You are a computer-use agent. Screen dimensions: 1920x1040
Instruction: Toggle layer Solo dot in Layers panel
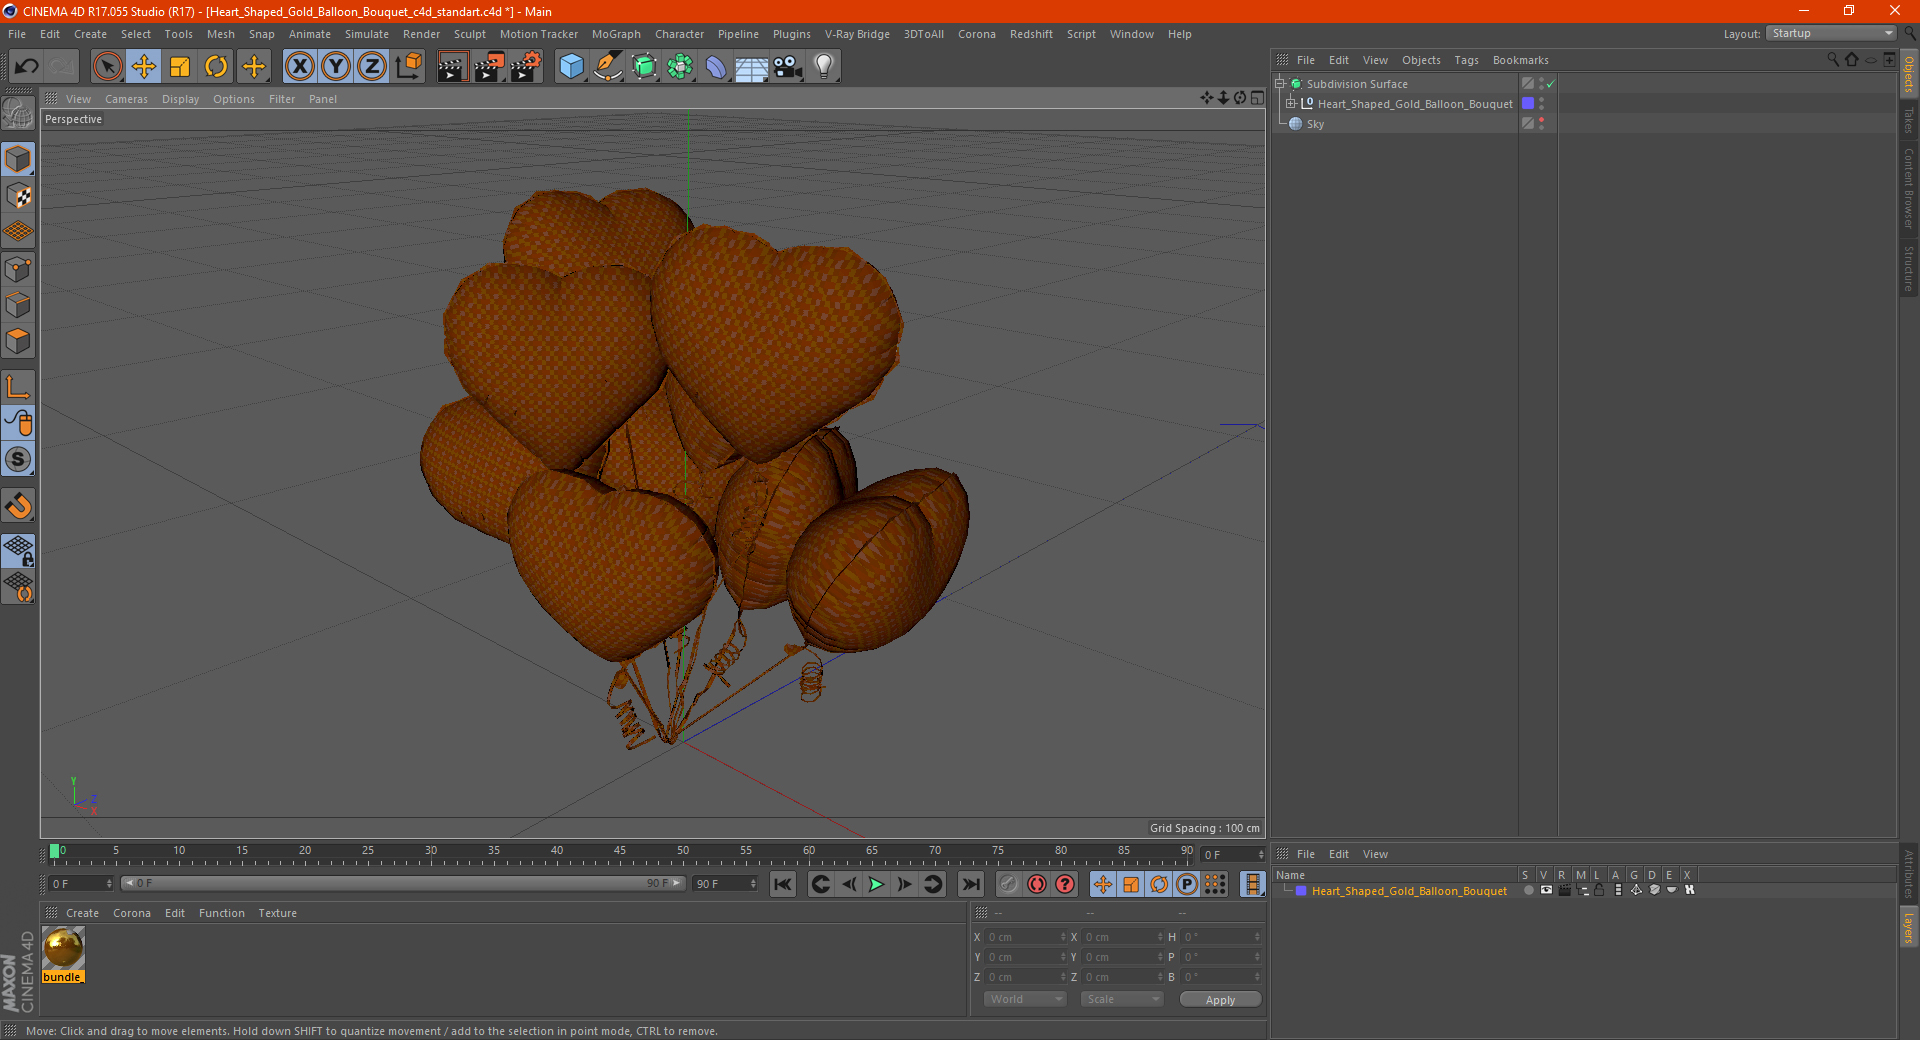[1528, 890]
